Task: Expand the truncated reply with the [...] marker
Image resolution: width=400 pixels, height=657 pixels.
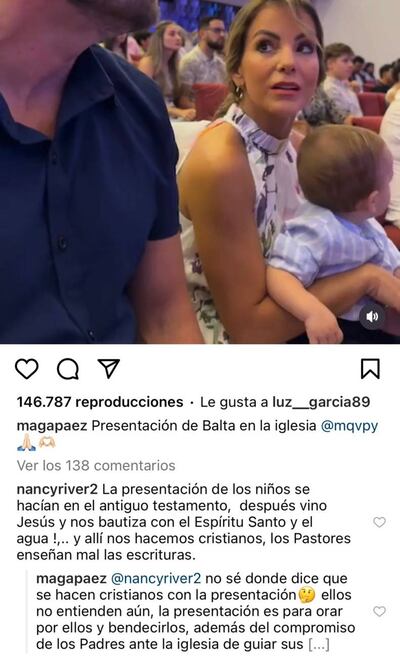Action: [x=319, y=644]
